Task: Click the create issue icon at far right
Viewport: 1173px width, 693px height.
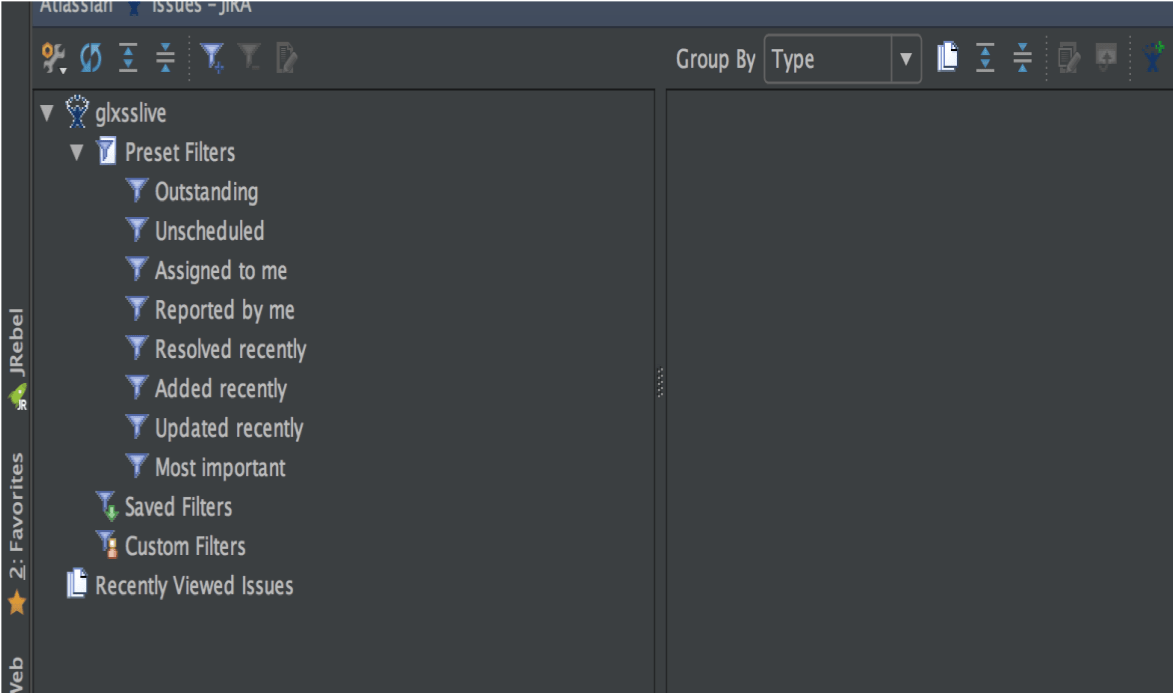Action: click(x=1155, y=59)
